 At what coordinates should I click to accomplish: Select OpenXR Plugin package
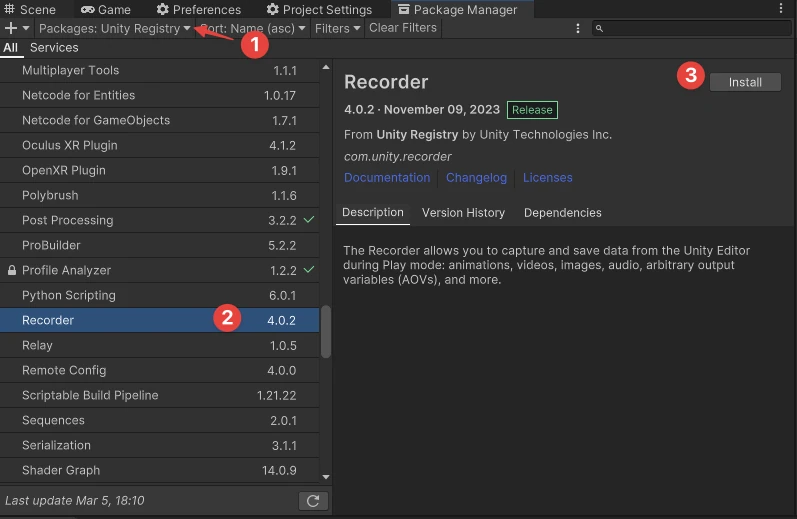click(x=160, y=170)
